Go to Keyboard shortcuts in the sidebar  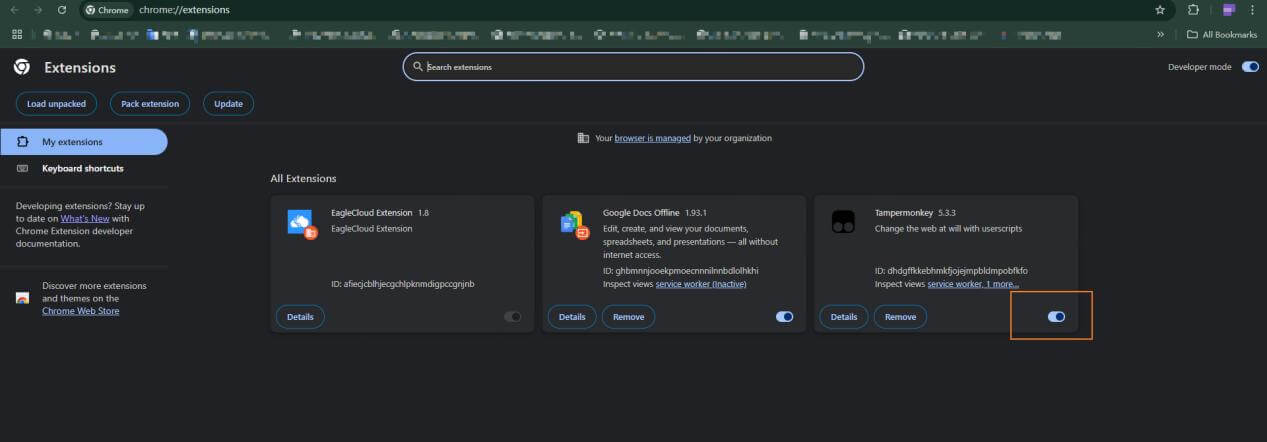pos(82,169)
